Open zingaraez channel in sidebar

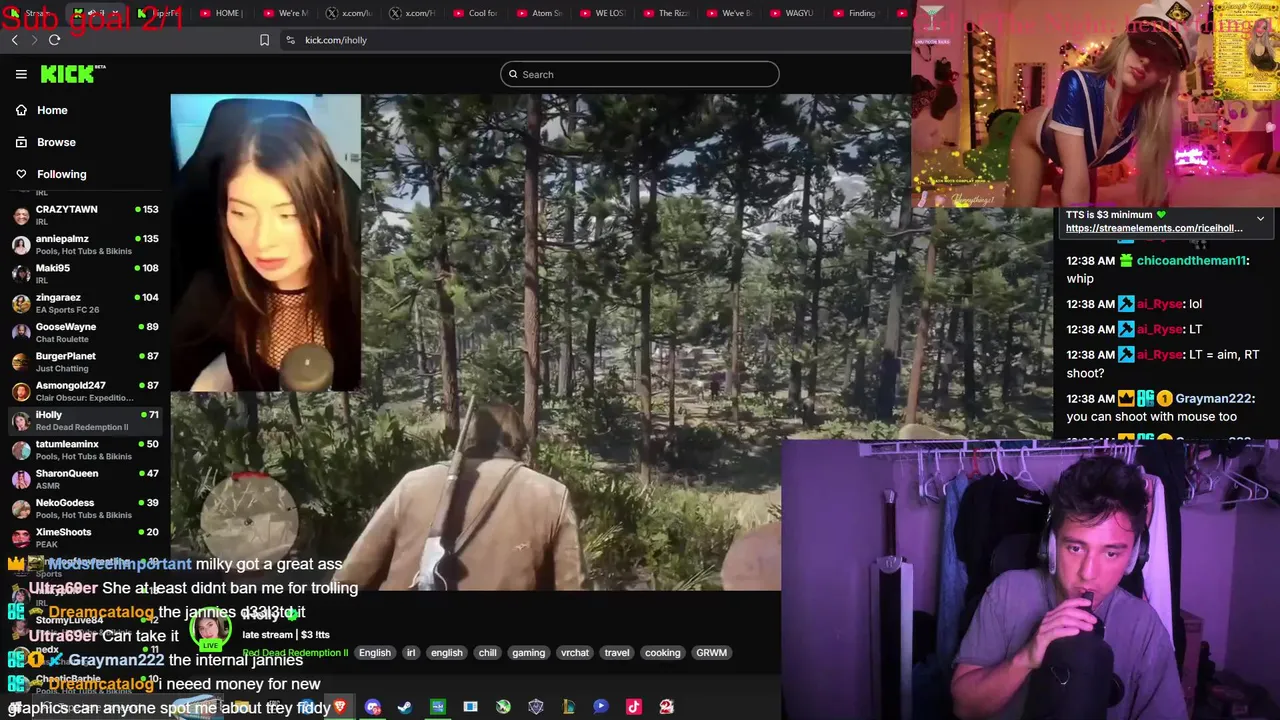point(86,303)
